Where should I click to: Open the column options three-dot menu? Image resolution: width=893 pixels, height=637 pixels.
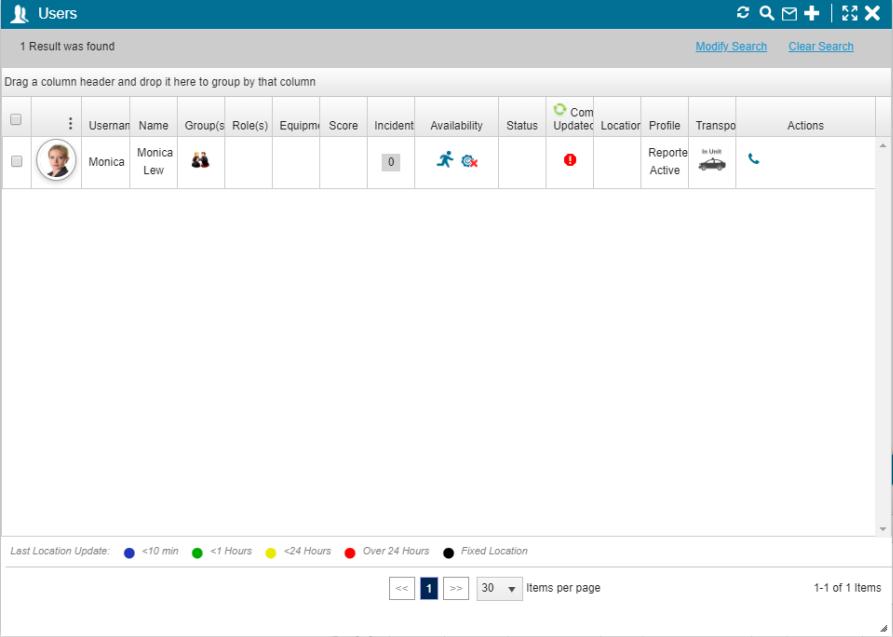point(70,123)
